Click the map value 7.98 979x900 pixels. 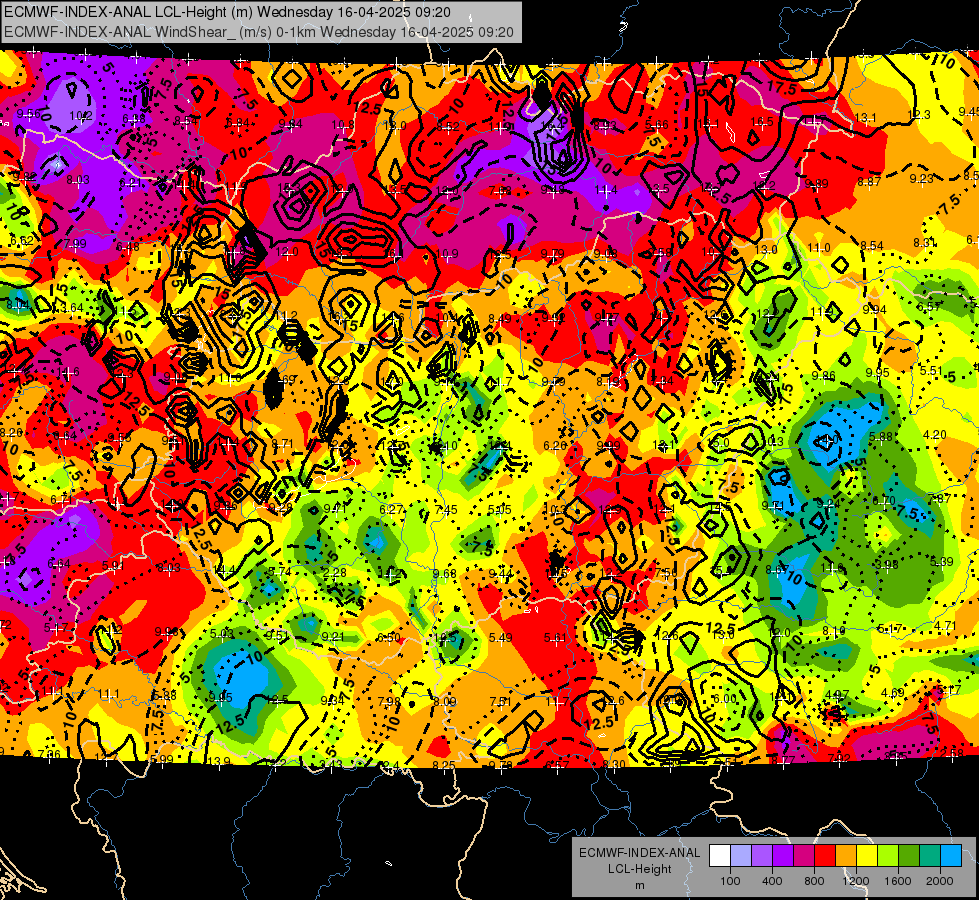(x=389, y=701)
